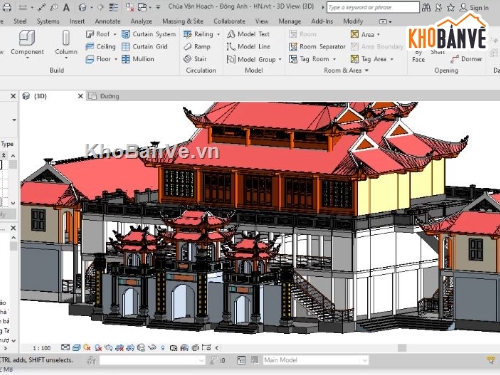Screen dimensions: 500x375
Task: Click the 1 : 100 view scale
Action: 42,348
